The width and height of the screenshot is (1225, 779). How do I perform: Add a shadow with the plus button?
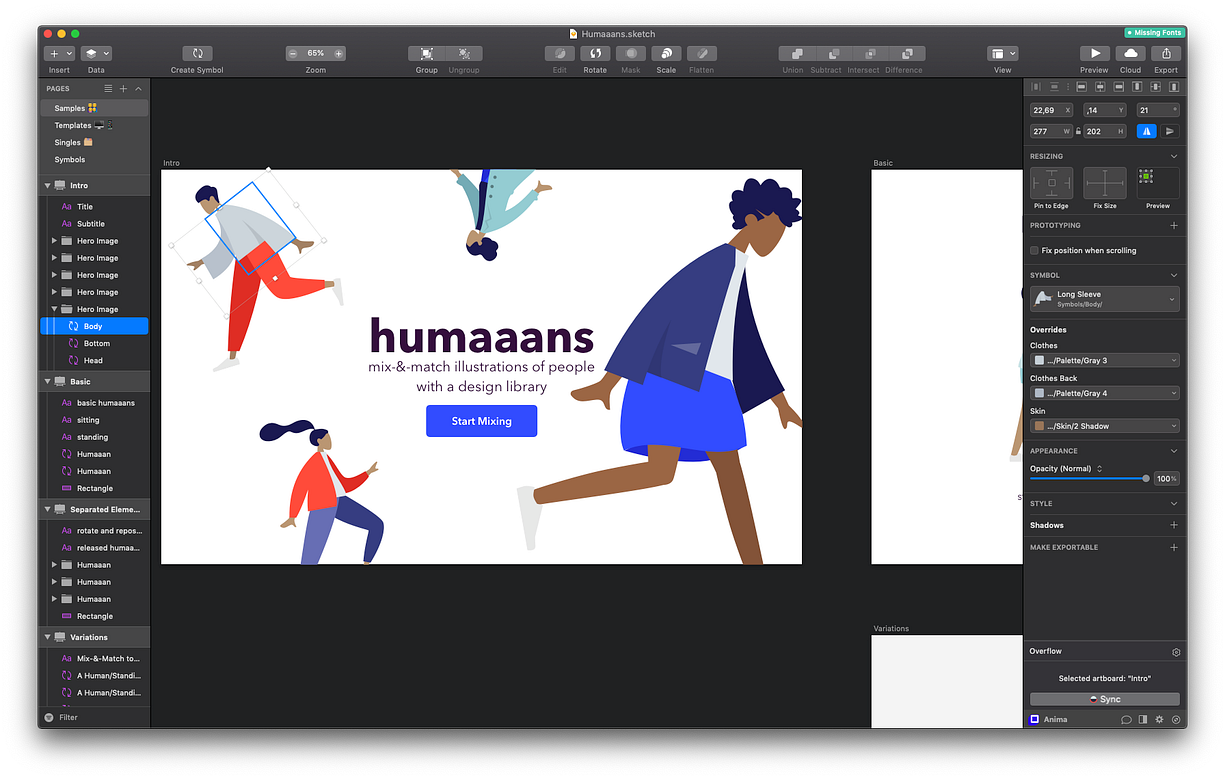pos(1174,525)
